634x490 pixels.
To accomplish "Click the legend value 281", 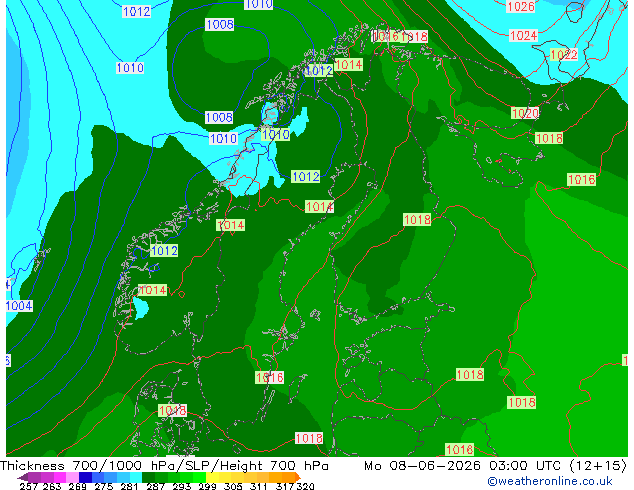I will [x=129, y=486].
